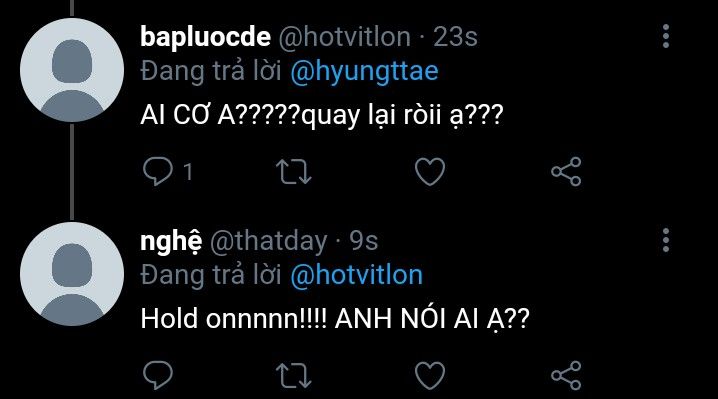Reply to bapluocde's tweet via comment icon

[158, 171]
